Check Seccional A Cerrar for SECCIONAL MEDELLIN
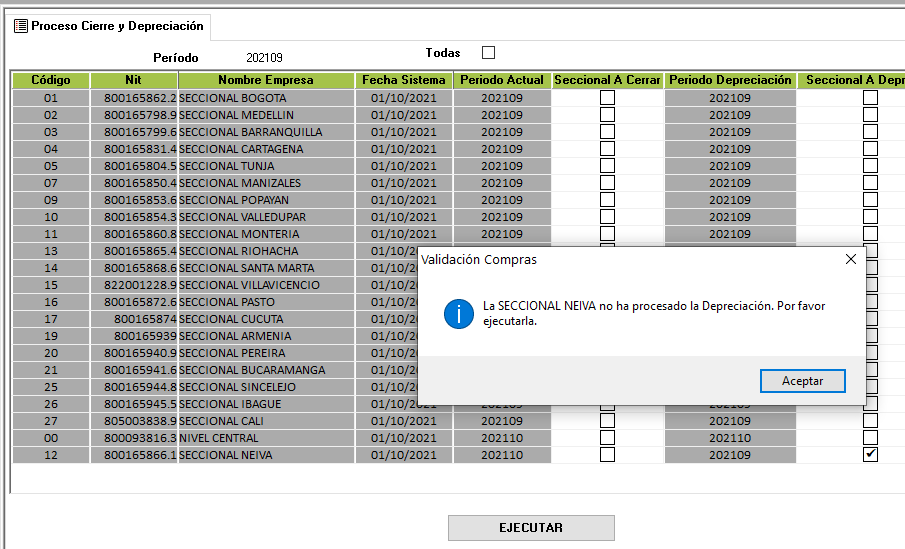Screen dimensions: 905x549 (607, 115)
